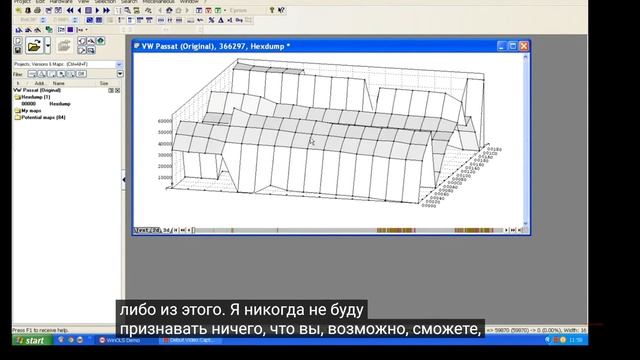Click the teal home icon in sidebar panel
The height and width of the screenshot is (360, 640).
pyautogui.click(x=100, y=40)
